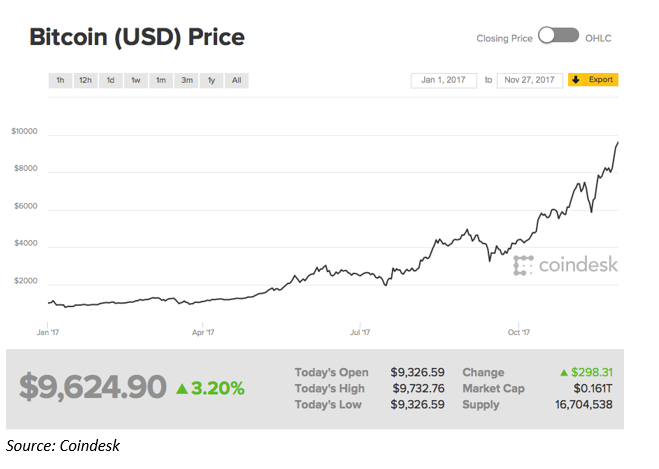
Task: Select the 1h time range
Action: 60,80
